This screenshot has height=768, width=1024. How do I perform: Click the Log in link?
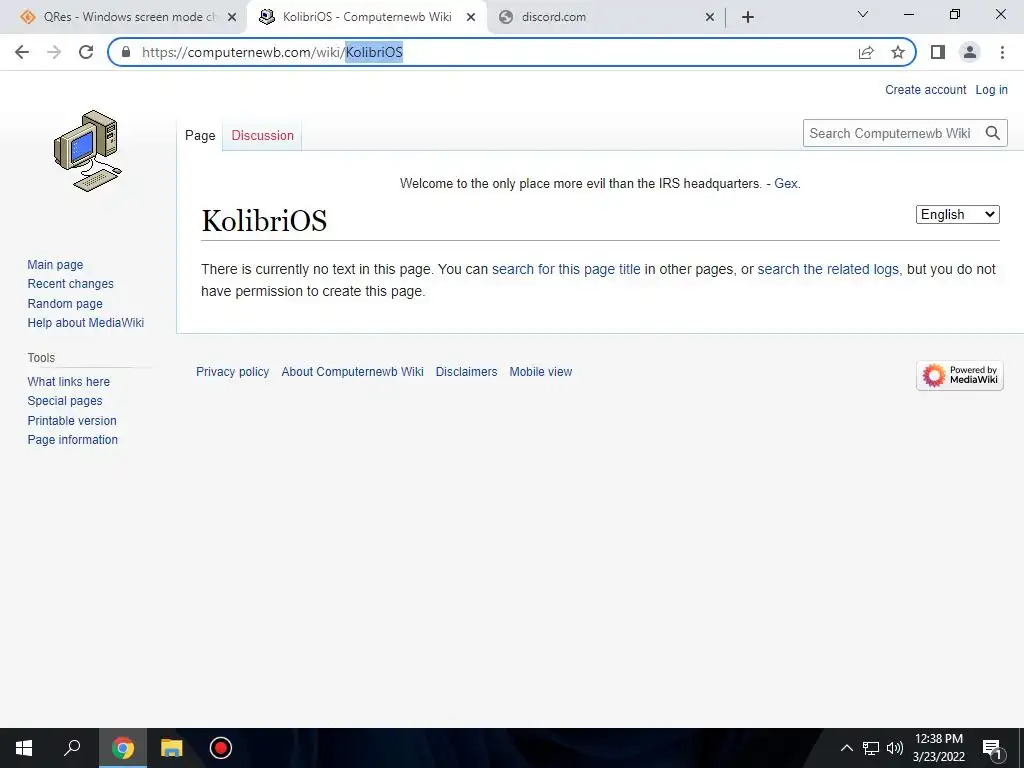pos(991,89)
